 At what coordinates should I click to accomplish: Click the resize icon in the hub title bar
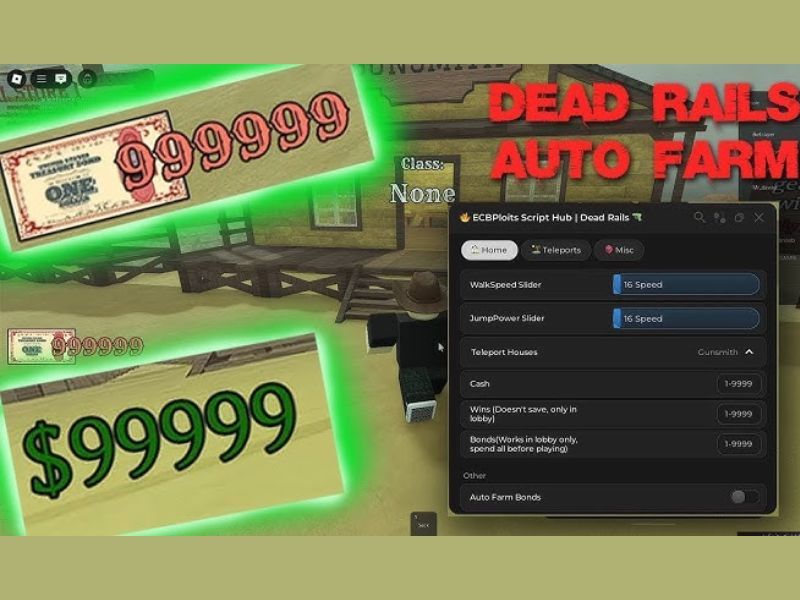pos(737,216)
